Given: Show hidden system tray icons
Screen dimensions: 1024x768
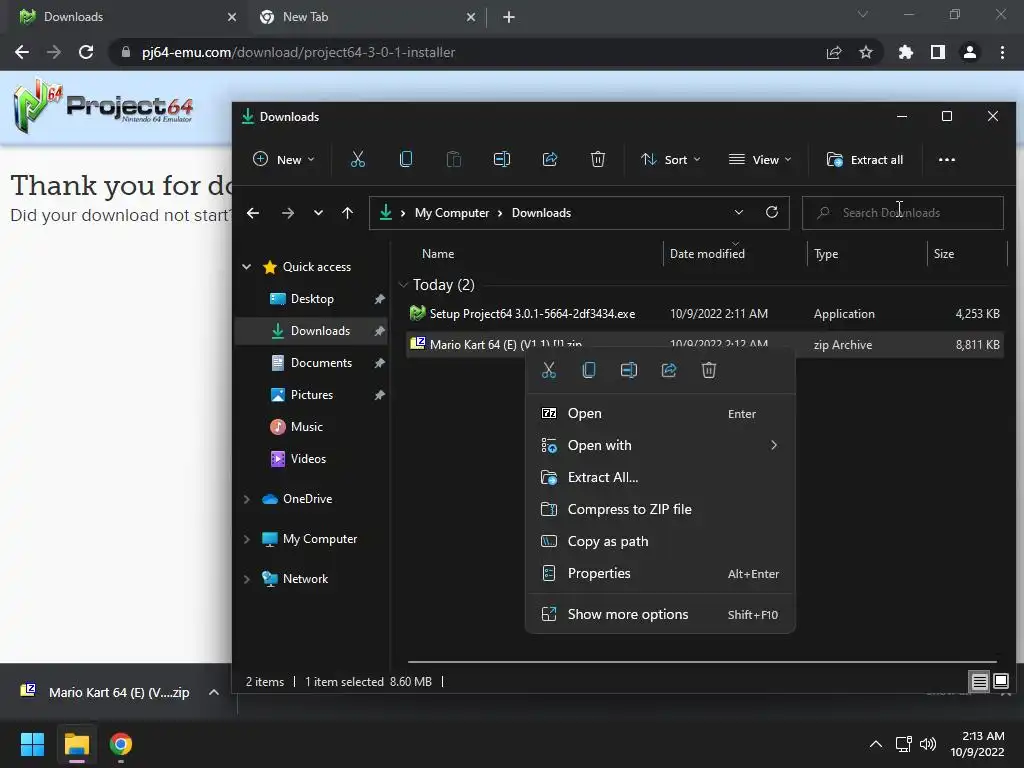Looking at the screenshot, I should point(876,744).
